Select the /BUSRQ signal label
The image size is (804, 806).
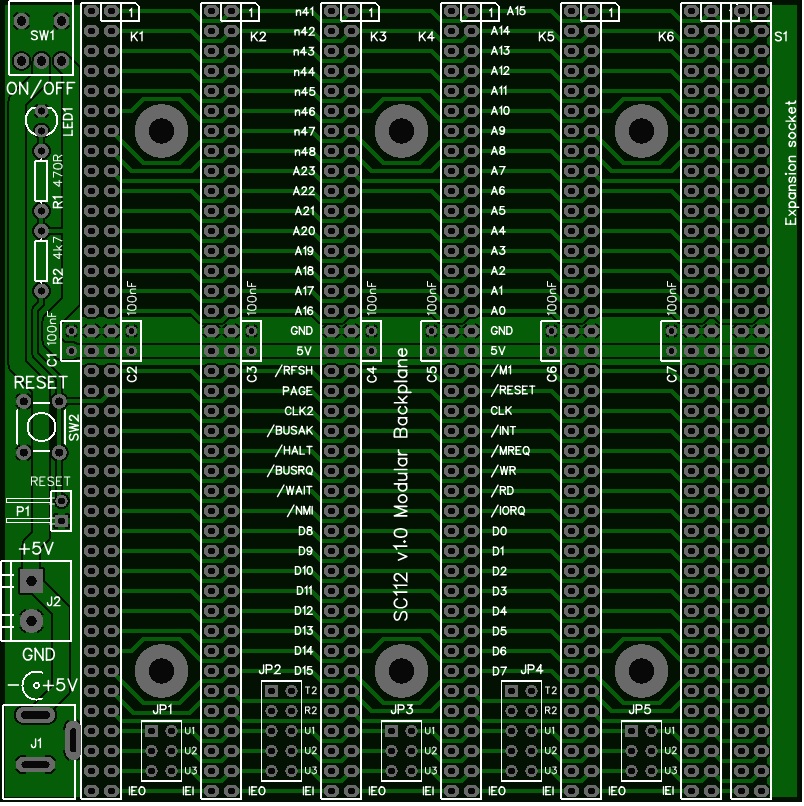tap(290, 471)
